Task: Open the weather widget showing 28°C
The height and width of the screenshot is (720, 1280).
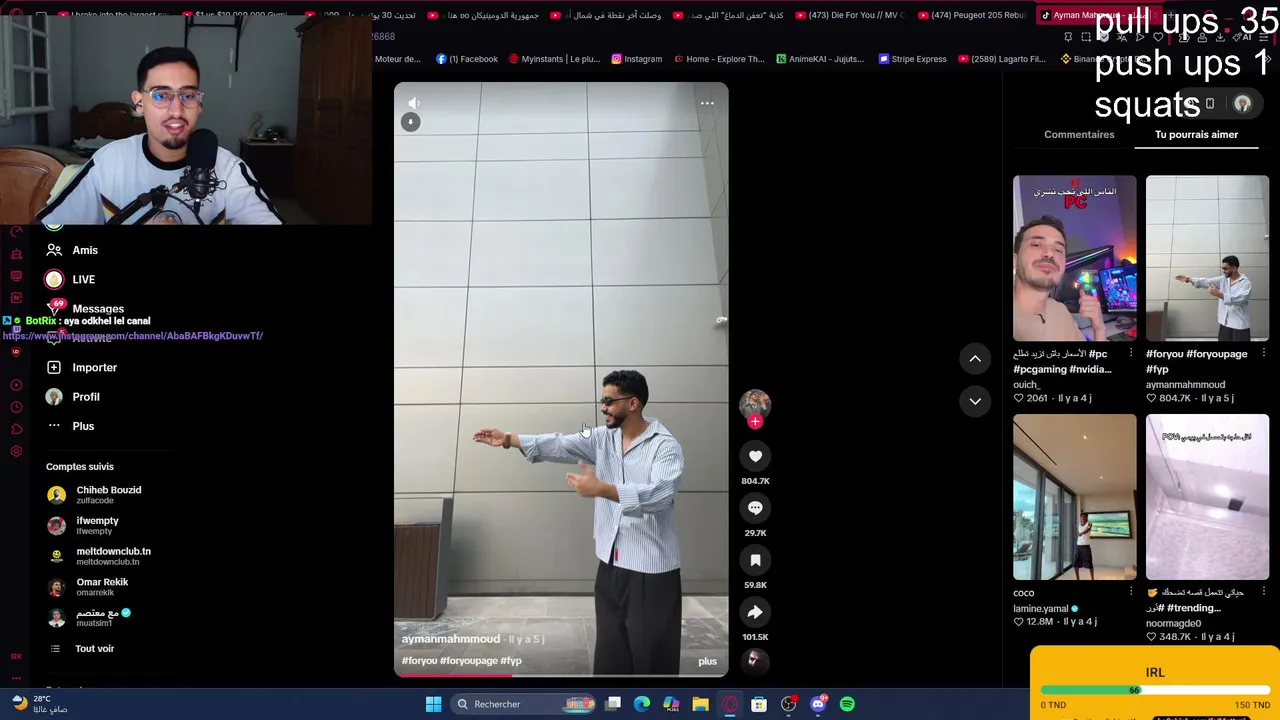Action: pyautogui.click(x=40, y=704)
